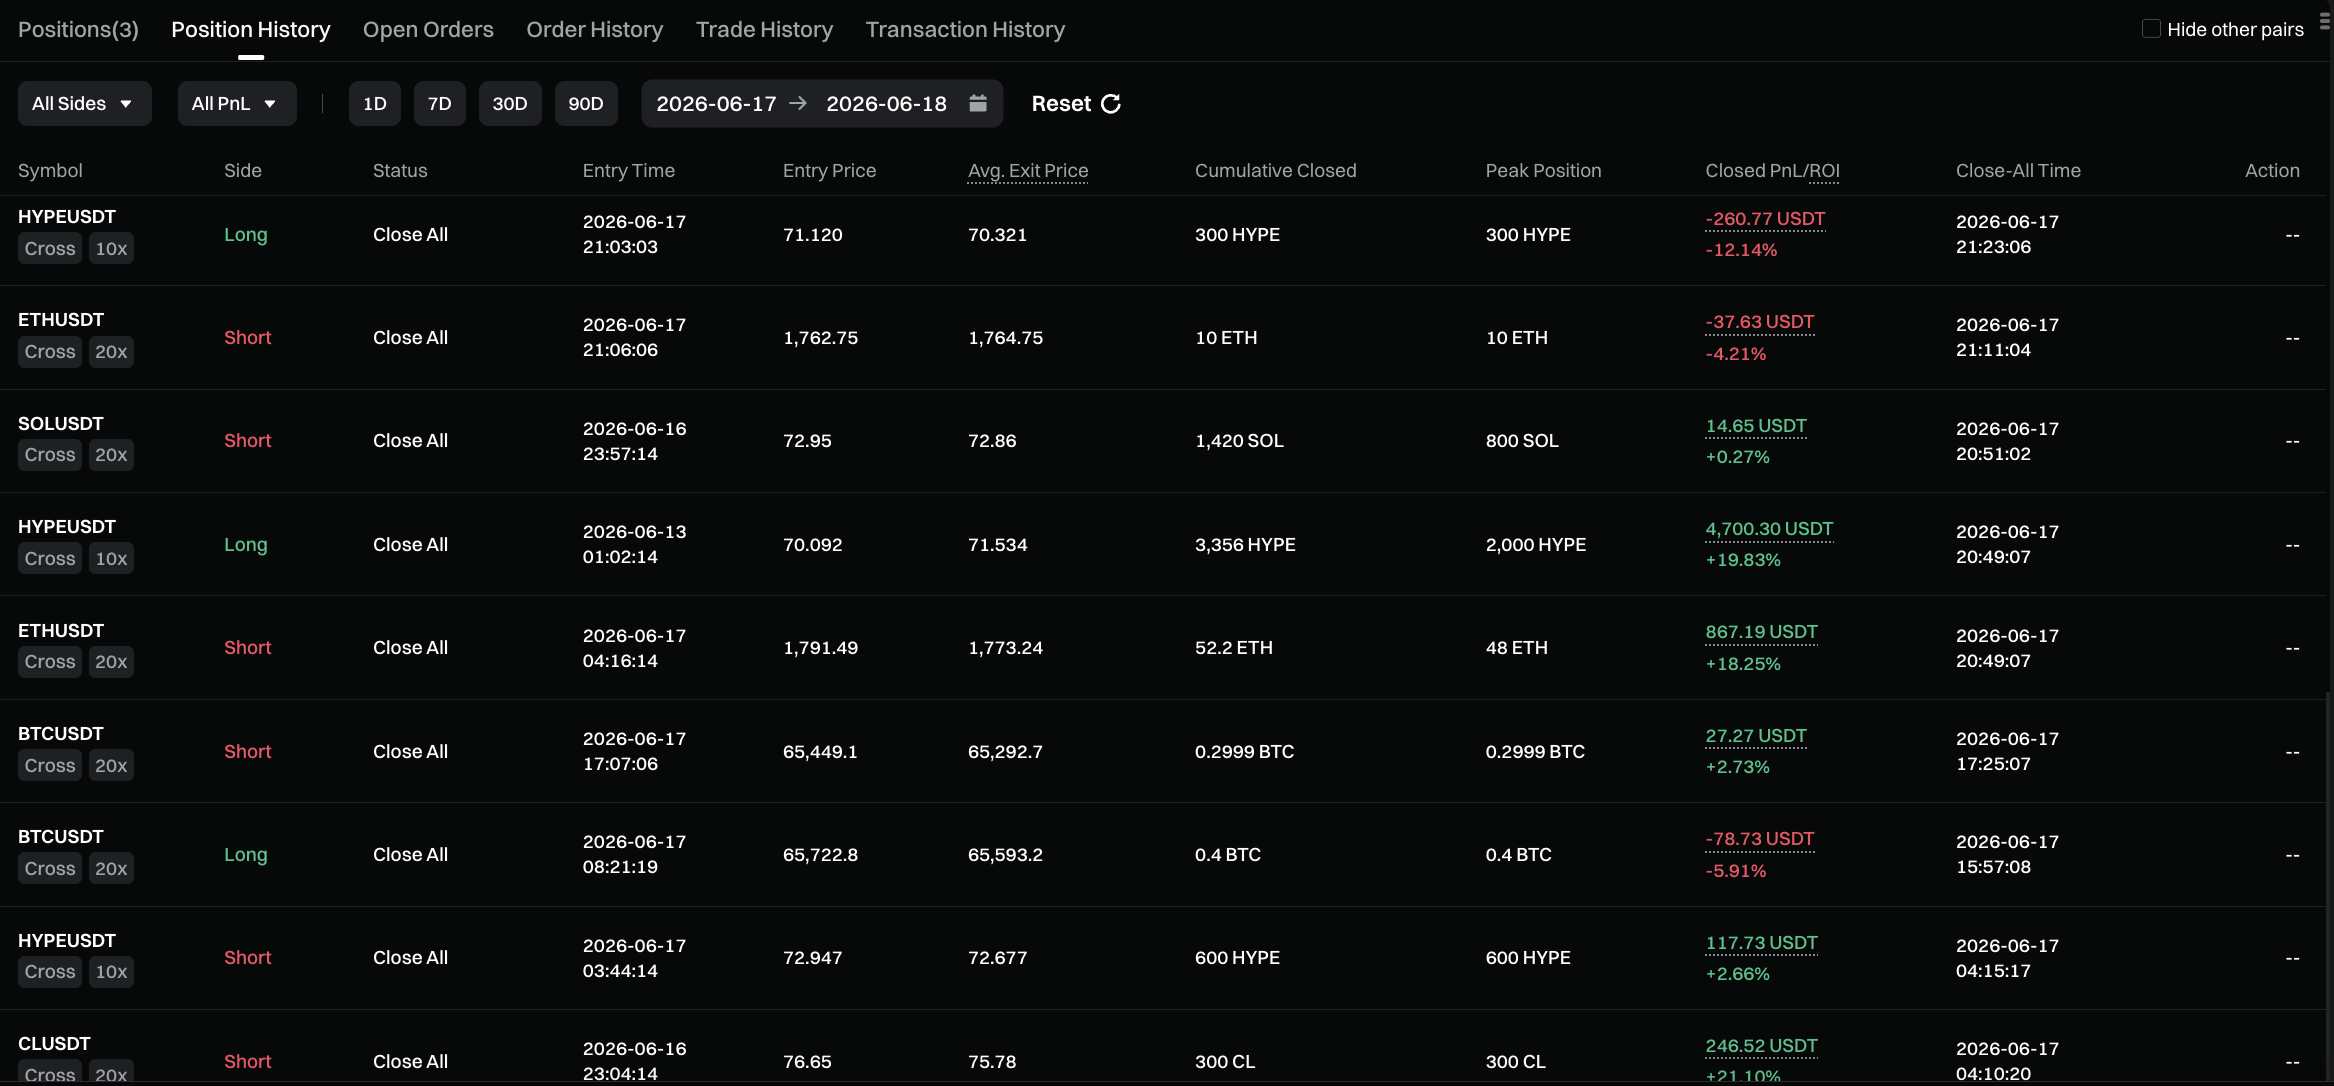This screenshot has width=2334, height=1086.
Task: Click the Reset button label
Action: [1061, 104]
